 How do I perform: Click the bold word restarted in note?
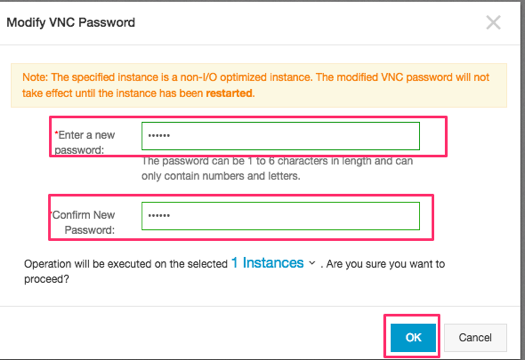point(229,93)
